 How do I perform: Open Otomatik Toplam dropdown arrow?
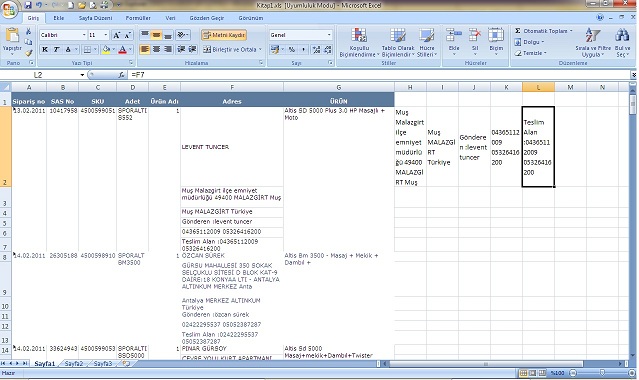point(571,31)
